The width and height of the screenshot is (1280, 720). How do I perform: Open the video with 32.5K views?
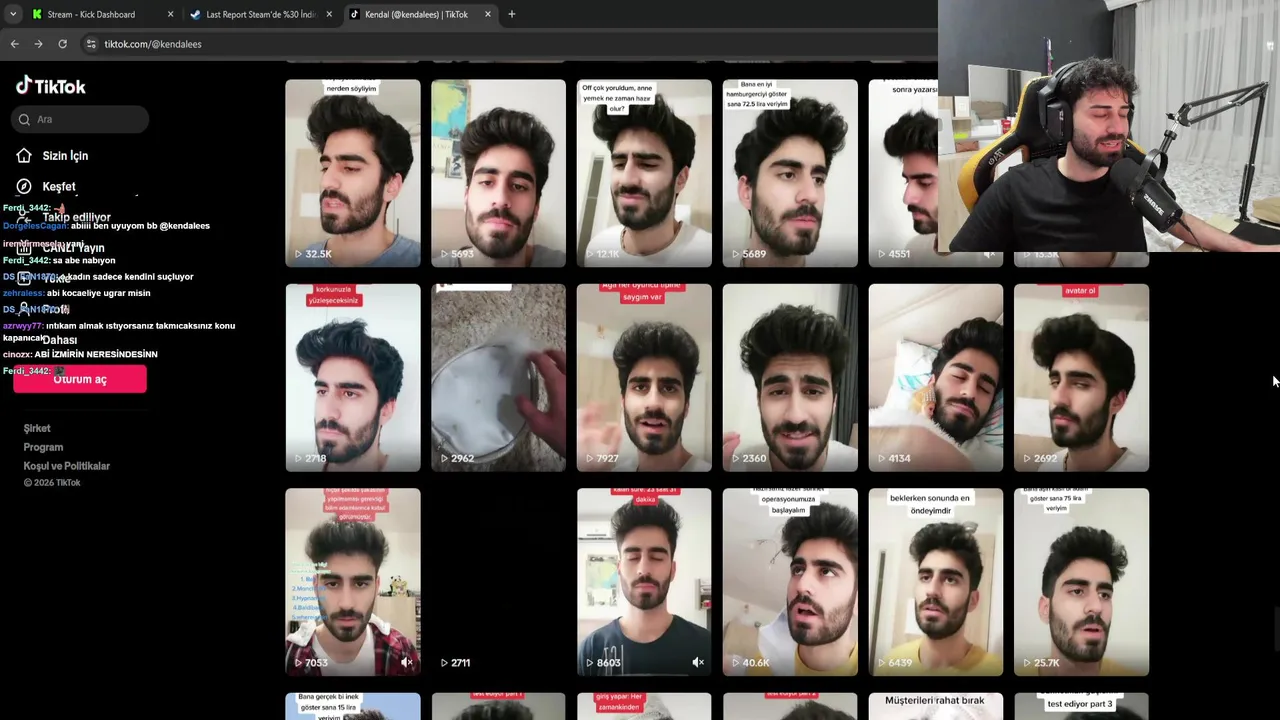tap(353, 173)
